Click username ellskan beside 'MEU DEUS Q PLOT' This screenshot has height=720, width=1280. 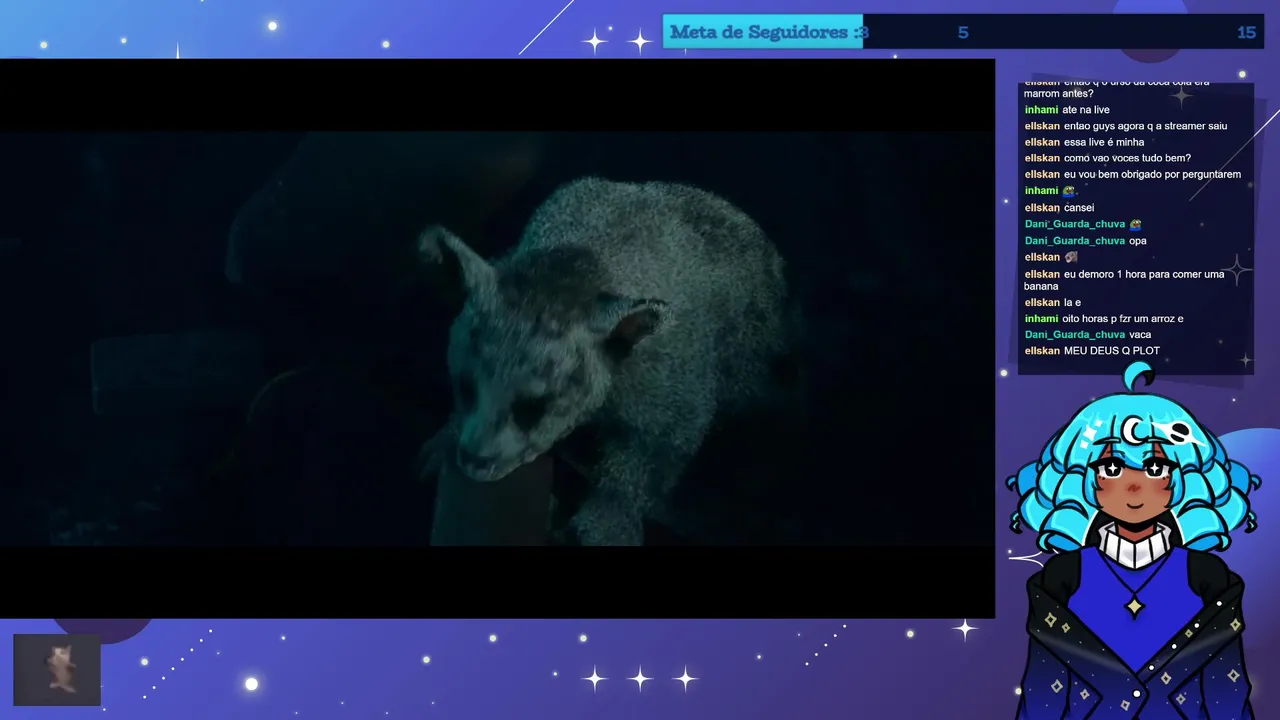coord(1042,351)
